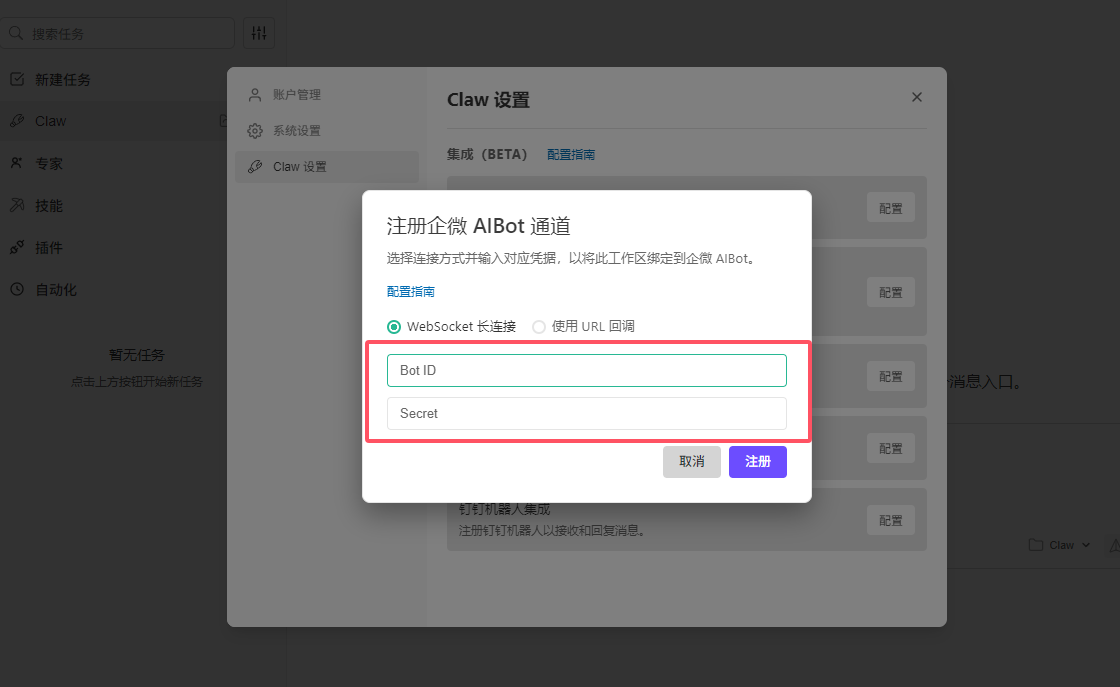The width and height of the screenshot is (1120, 687).
Task: Click the 技能 tools icon
Action: coord(17,205)
